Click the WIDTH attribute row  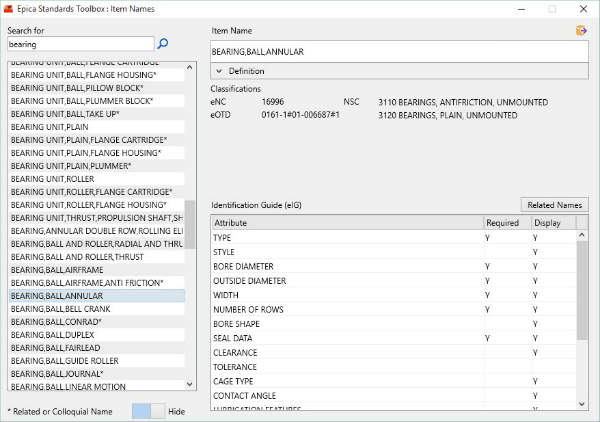pyautogui.click(x=393, y=295)
